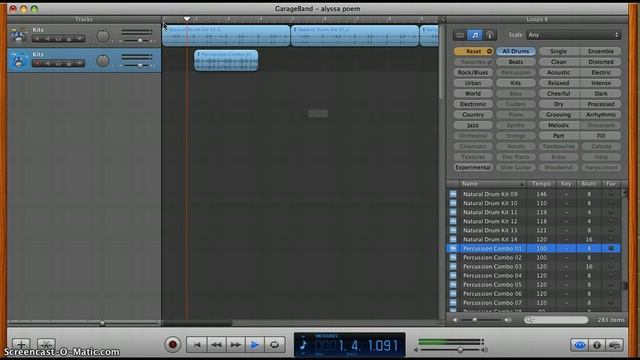This screenshot has width=640, height=360.
Task: Select the Grooving descriptor button
Action: [x=558, y=115]
